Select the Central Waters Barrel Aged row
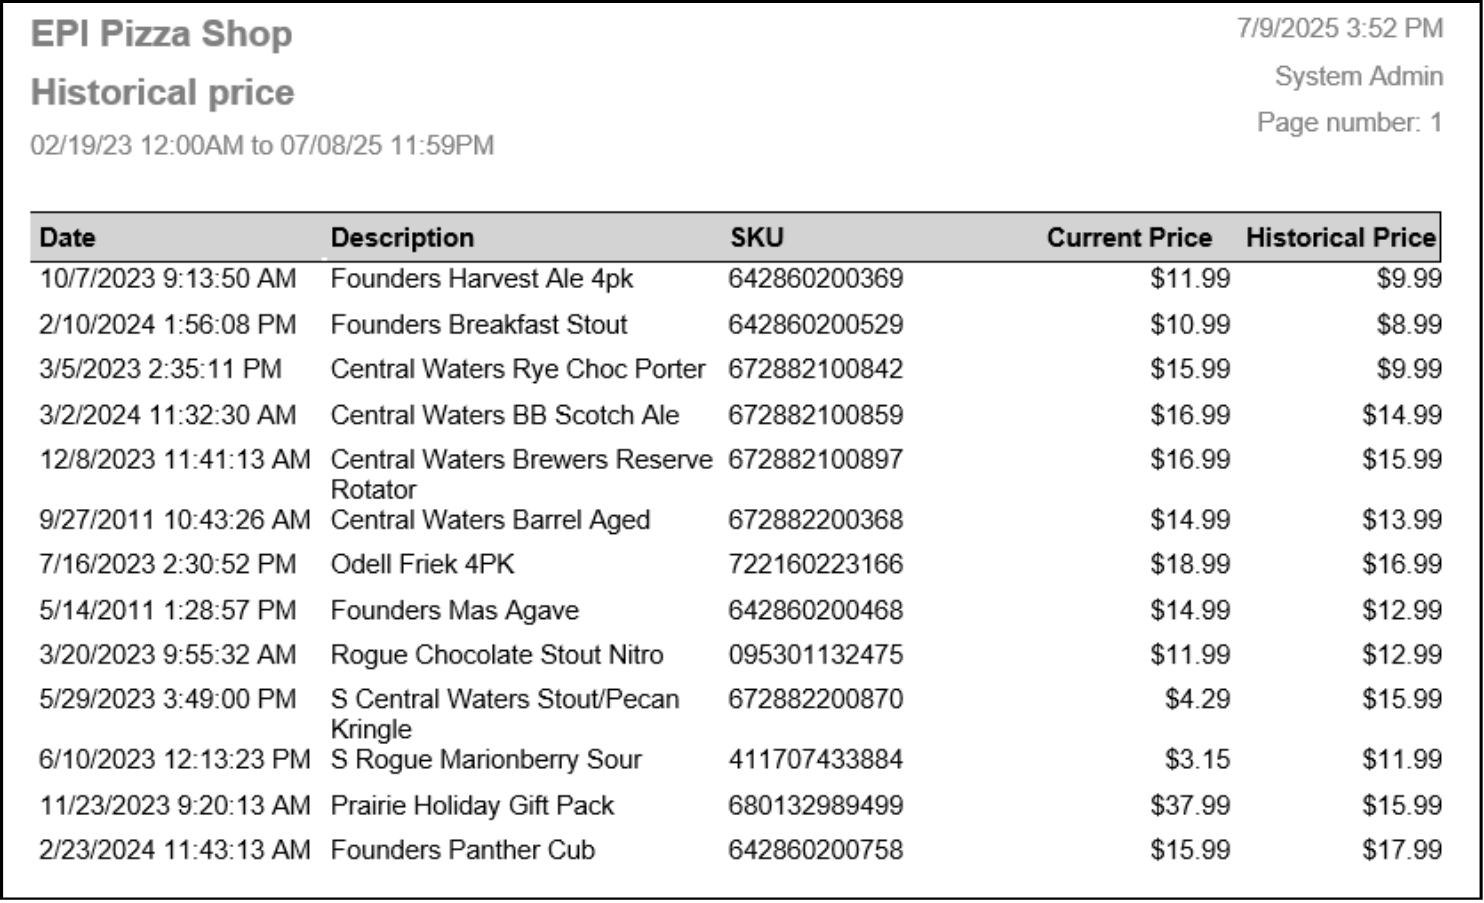This screenshot has height=903, width=1484. click(x=490, y=520)
